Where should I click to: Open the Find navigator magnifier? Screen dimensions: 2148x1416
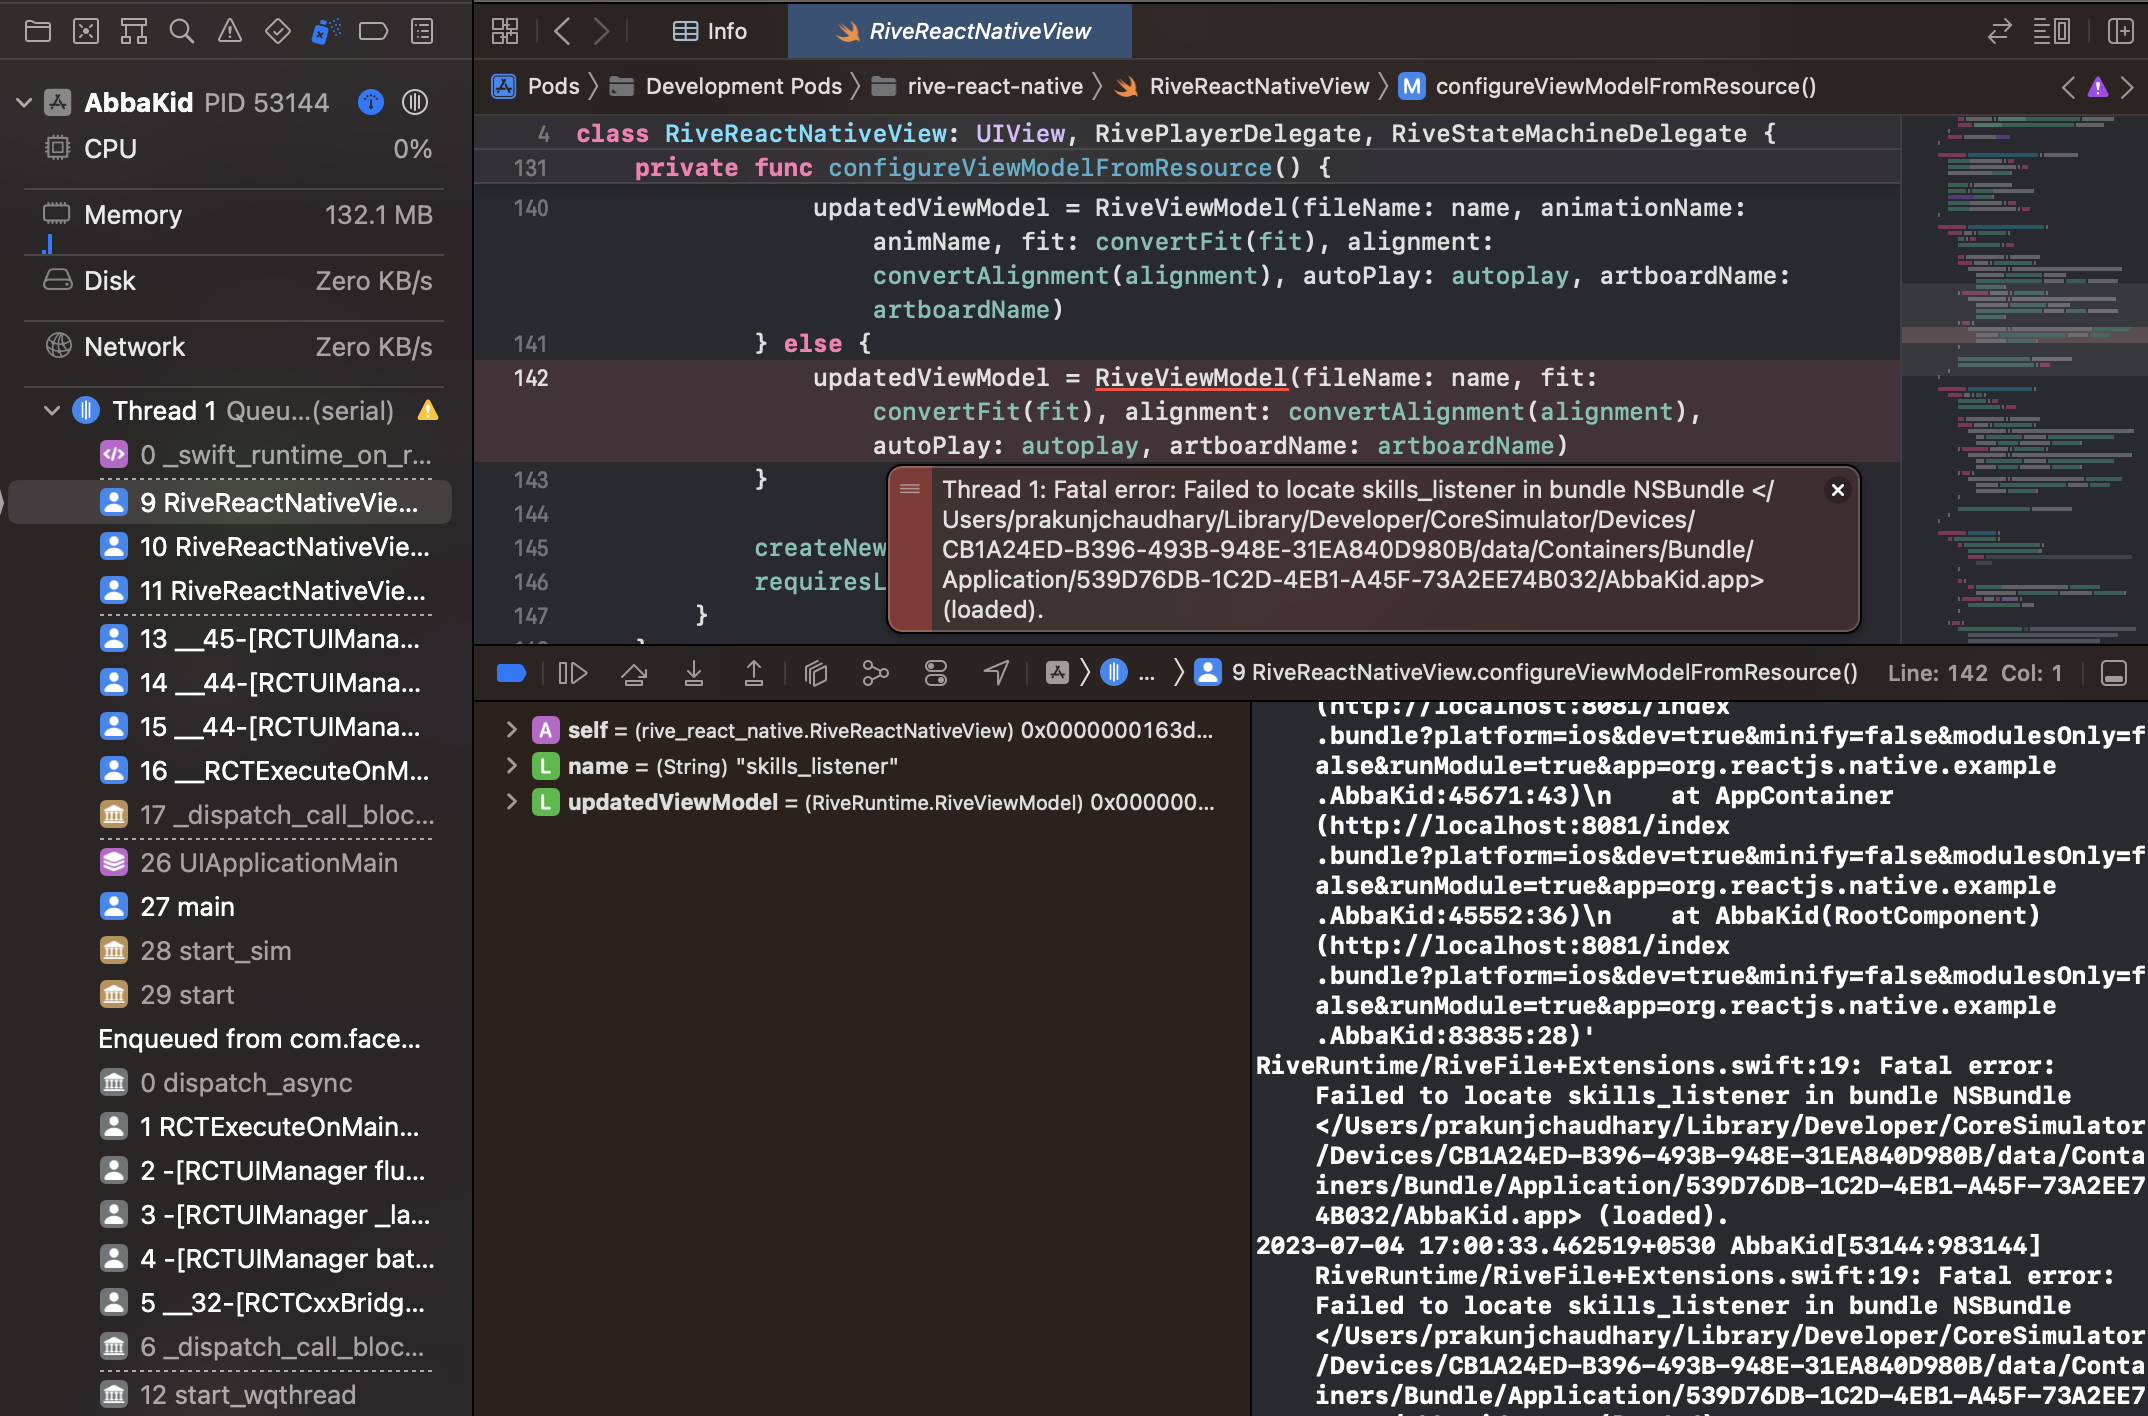pyautogui.click(x=182, y=31)
